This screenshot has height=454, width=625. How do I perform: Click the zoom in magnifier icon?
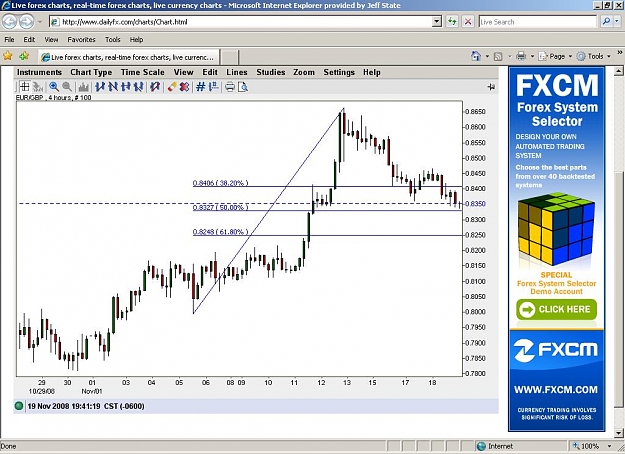coord(54,86)
